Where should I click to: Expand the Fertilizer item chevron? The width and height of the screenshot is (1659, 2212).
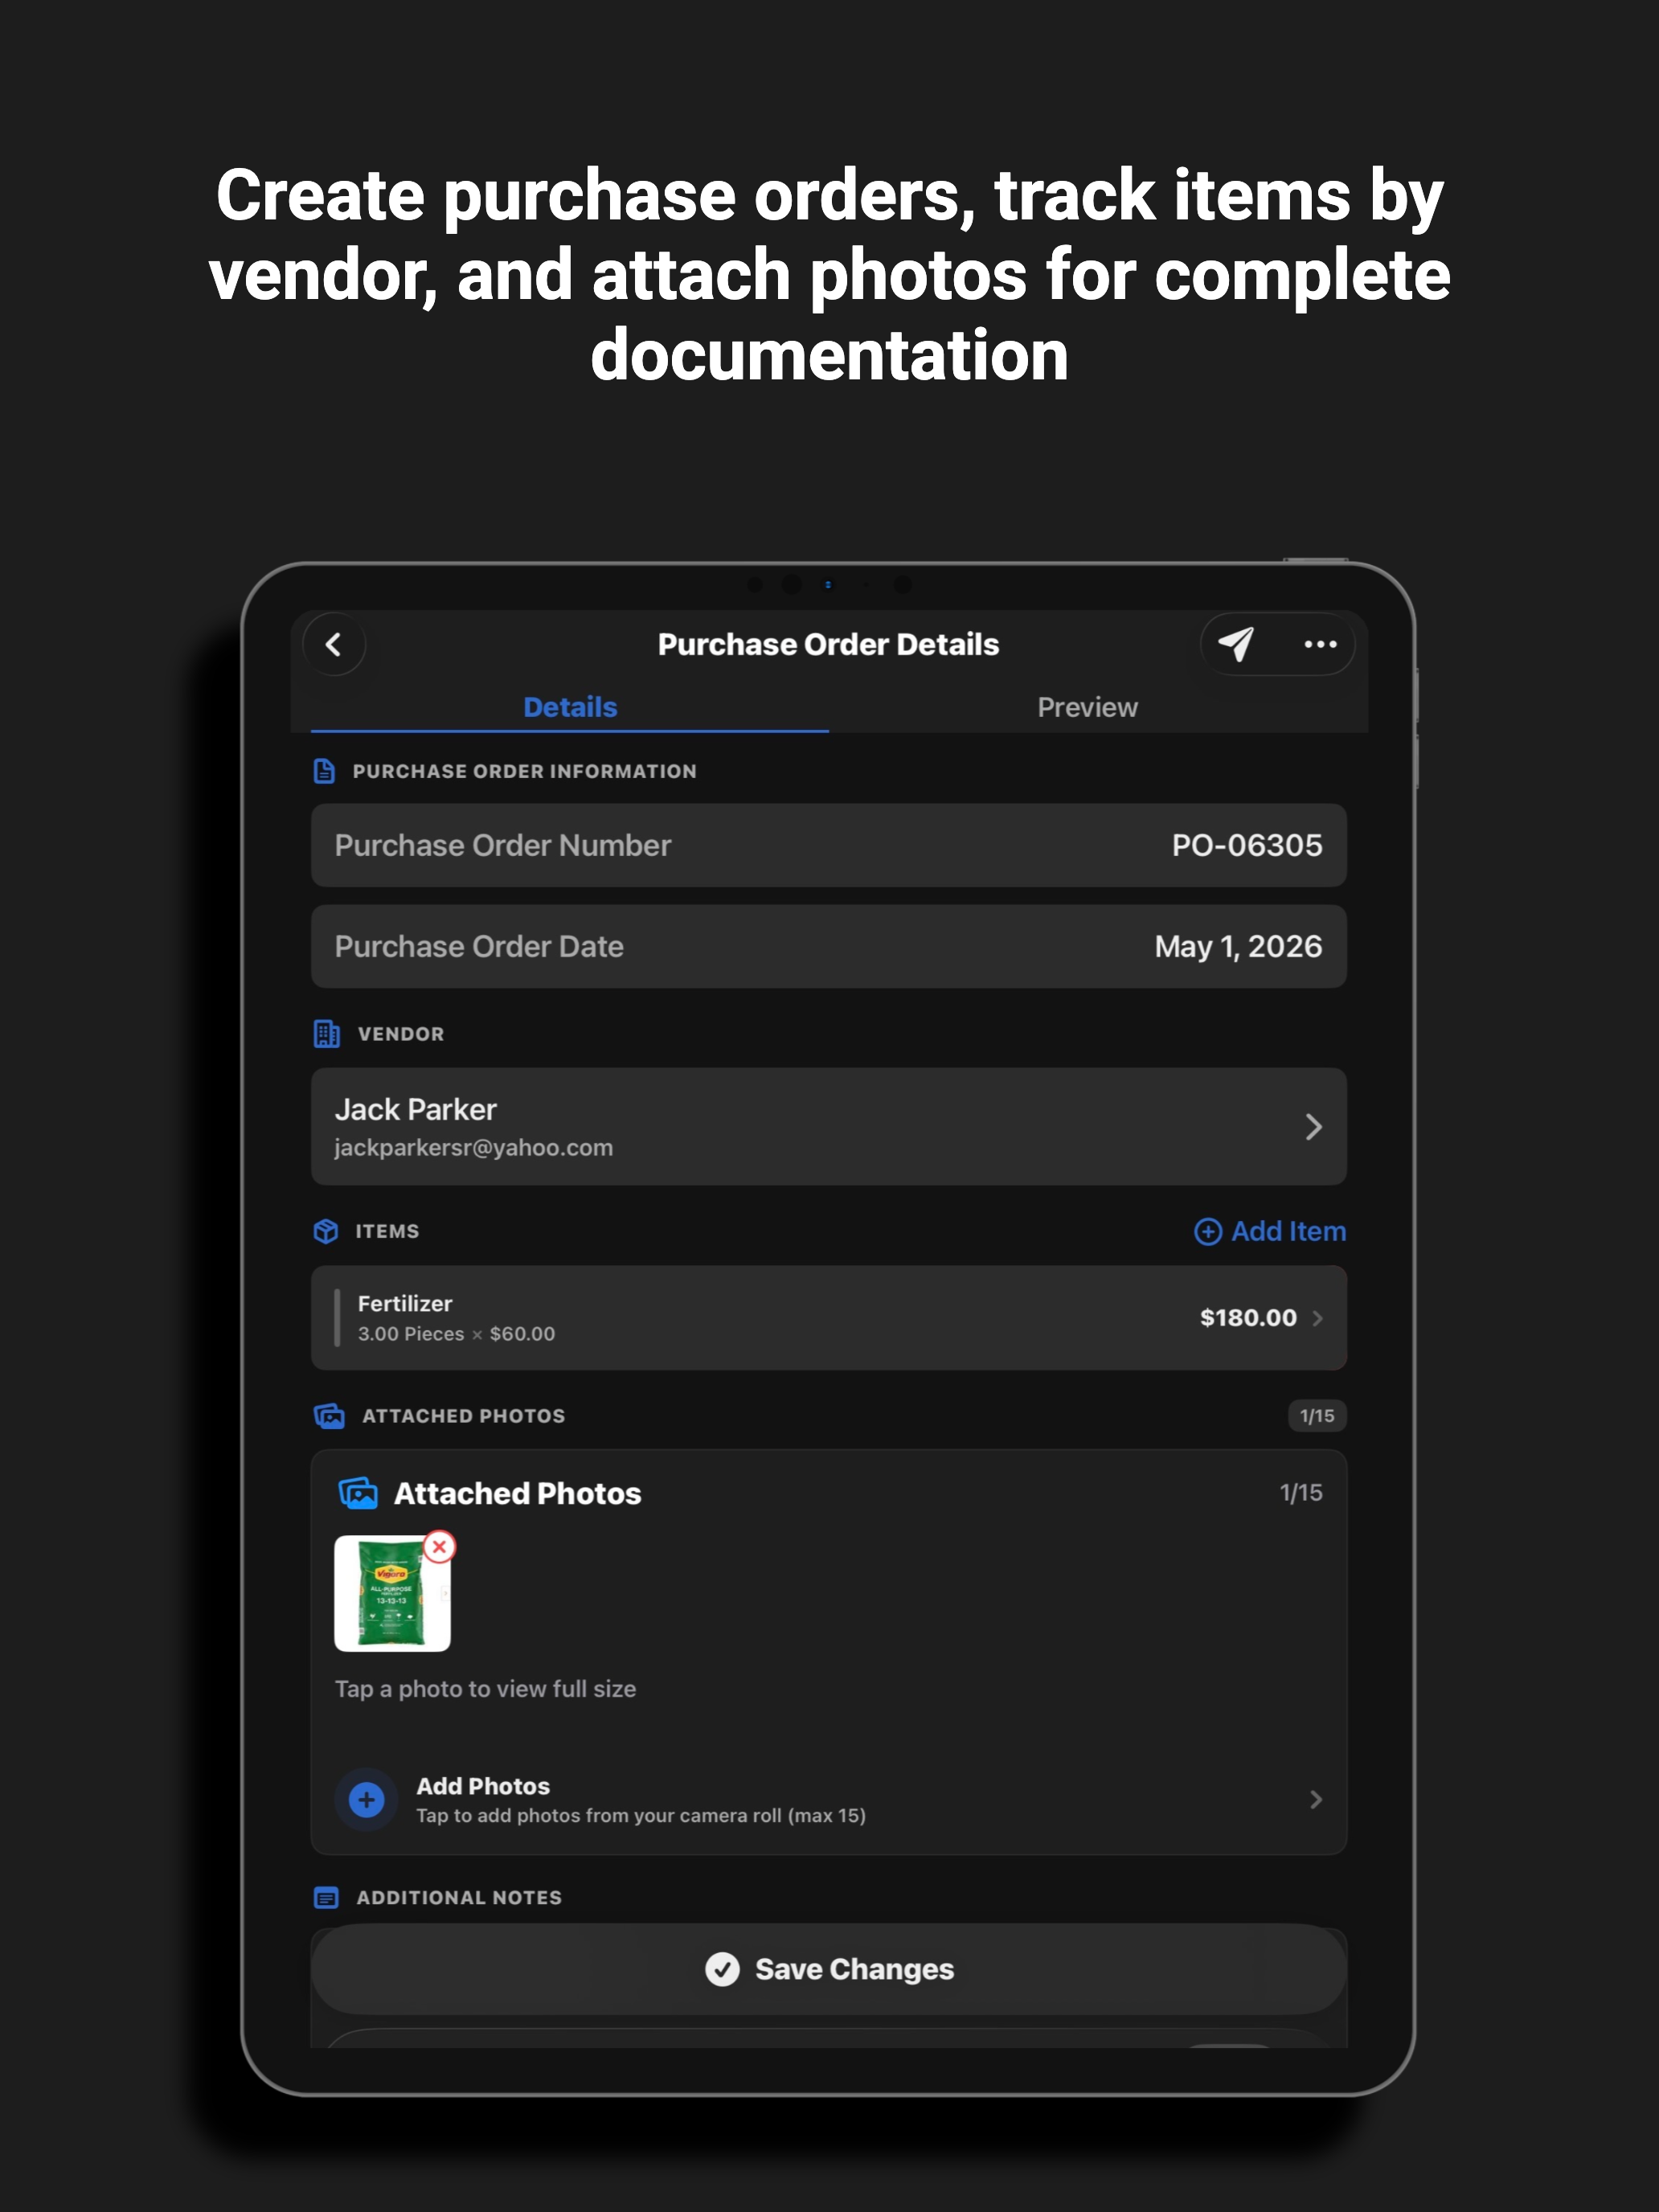(x=1317, y=1318)
